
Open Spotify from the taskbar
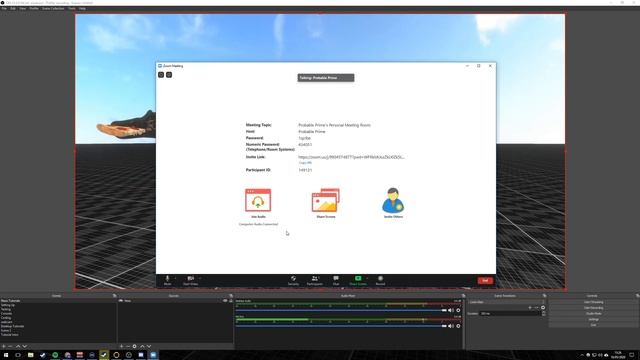coord(55,355)
